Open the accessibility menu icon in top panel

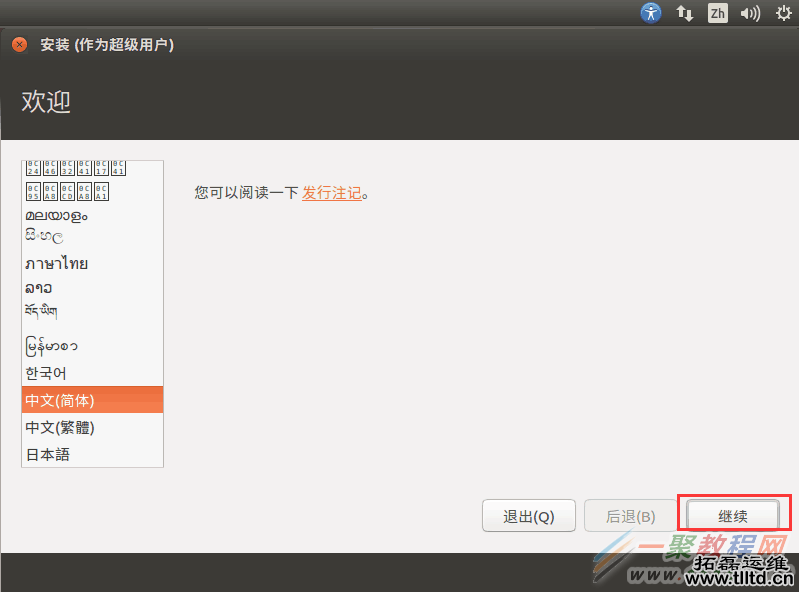click(x=651, y=13)
